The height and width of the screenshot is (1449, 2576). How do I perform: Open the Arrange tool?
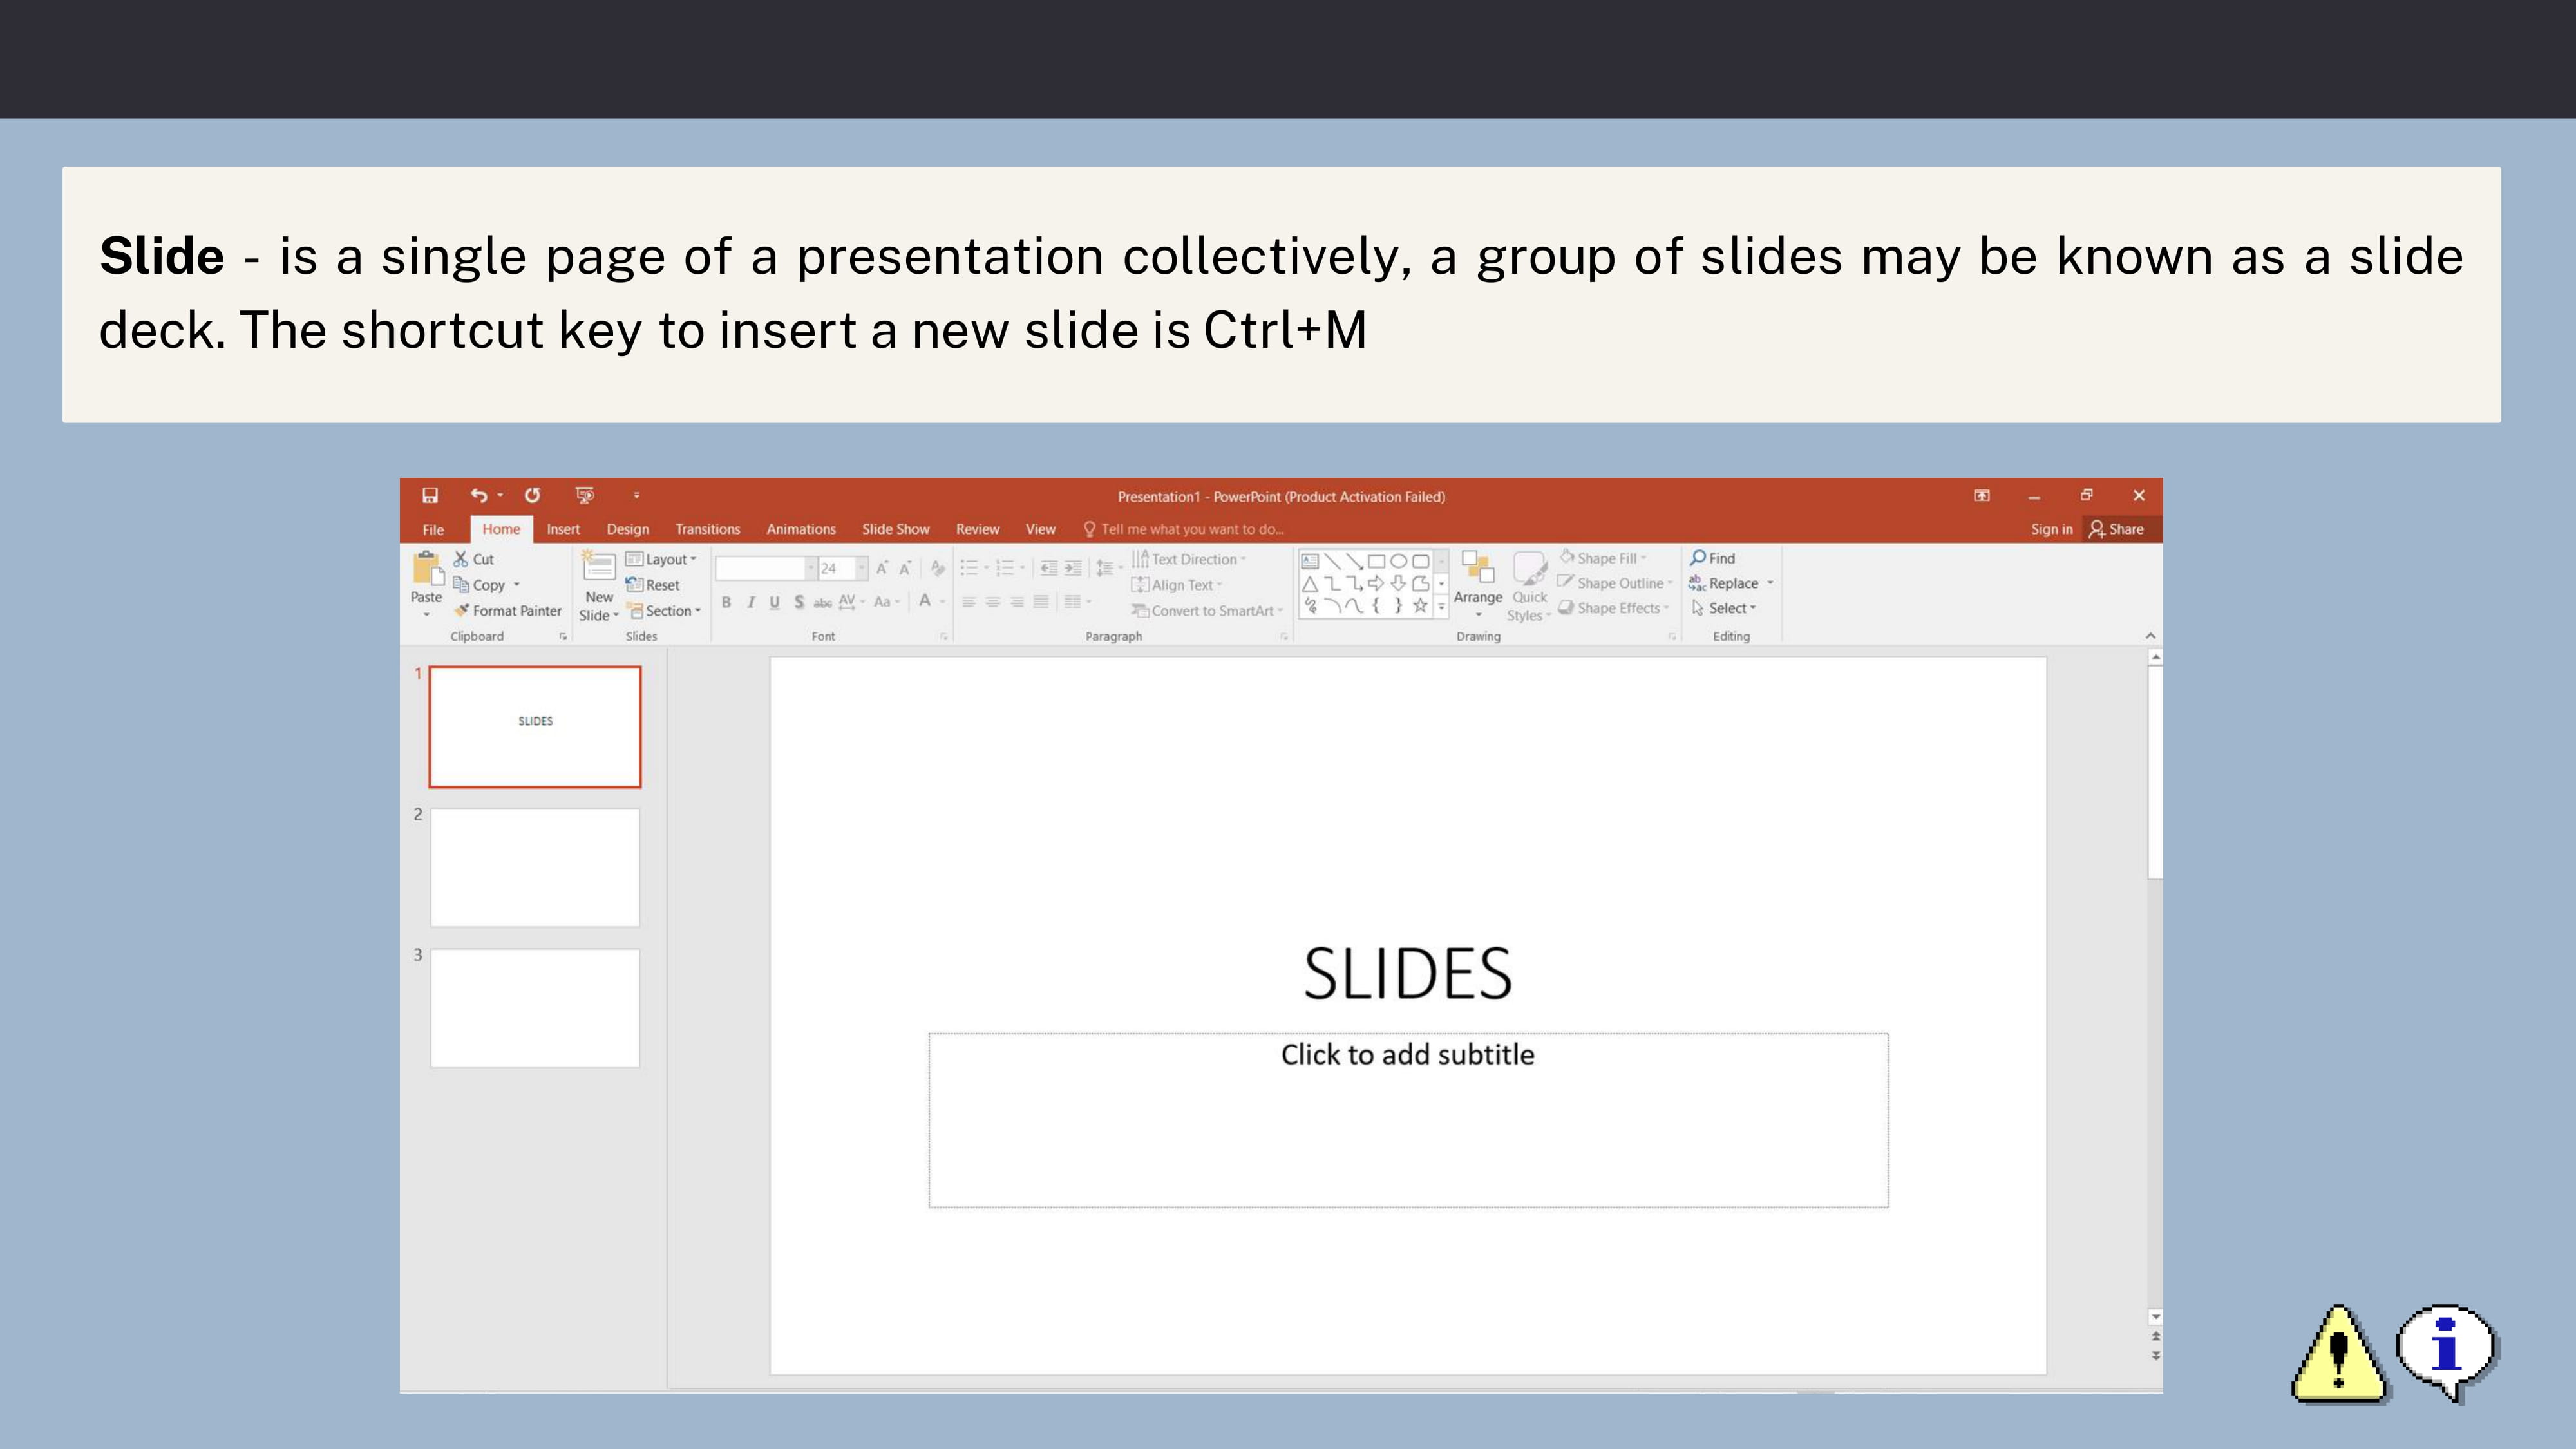coord(1478,580)
